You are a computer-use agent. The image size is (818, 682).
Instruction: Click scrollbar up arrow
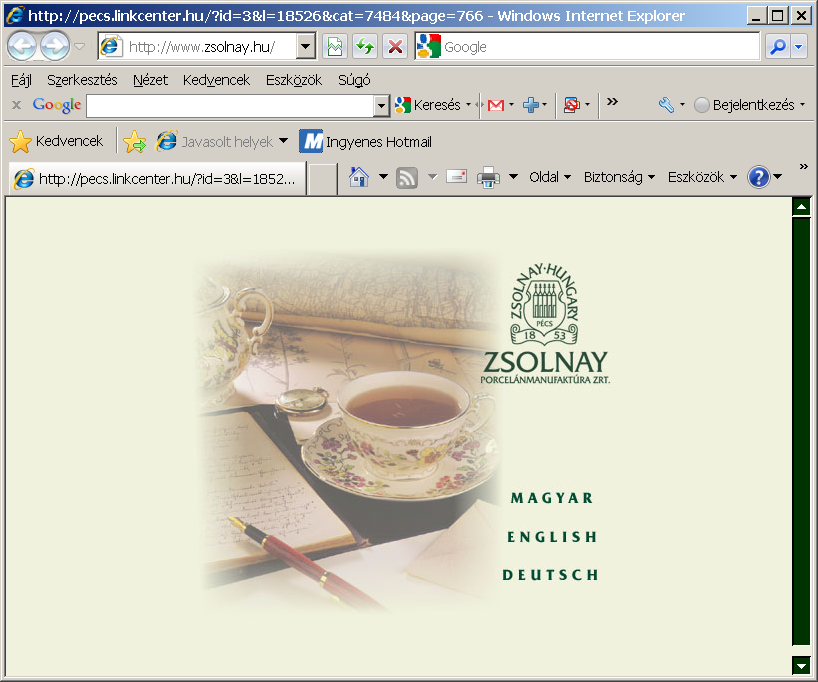[801, 207]
